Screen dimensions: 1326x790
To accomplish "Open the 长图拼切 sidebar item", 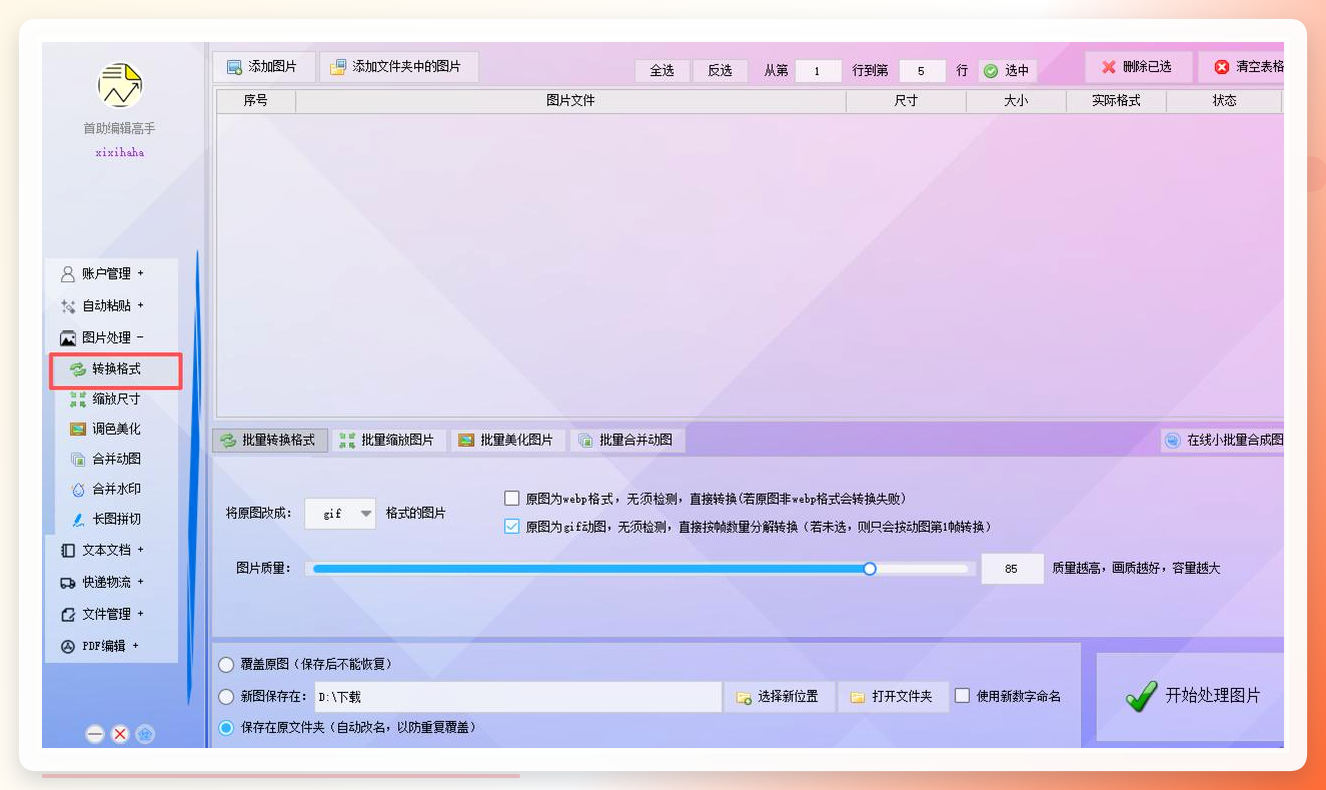I will coord(105,519).
